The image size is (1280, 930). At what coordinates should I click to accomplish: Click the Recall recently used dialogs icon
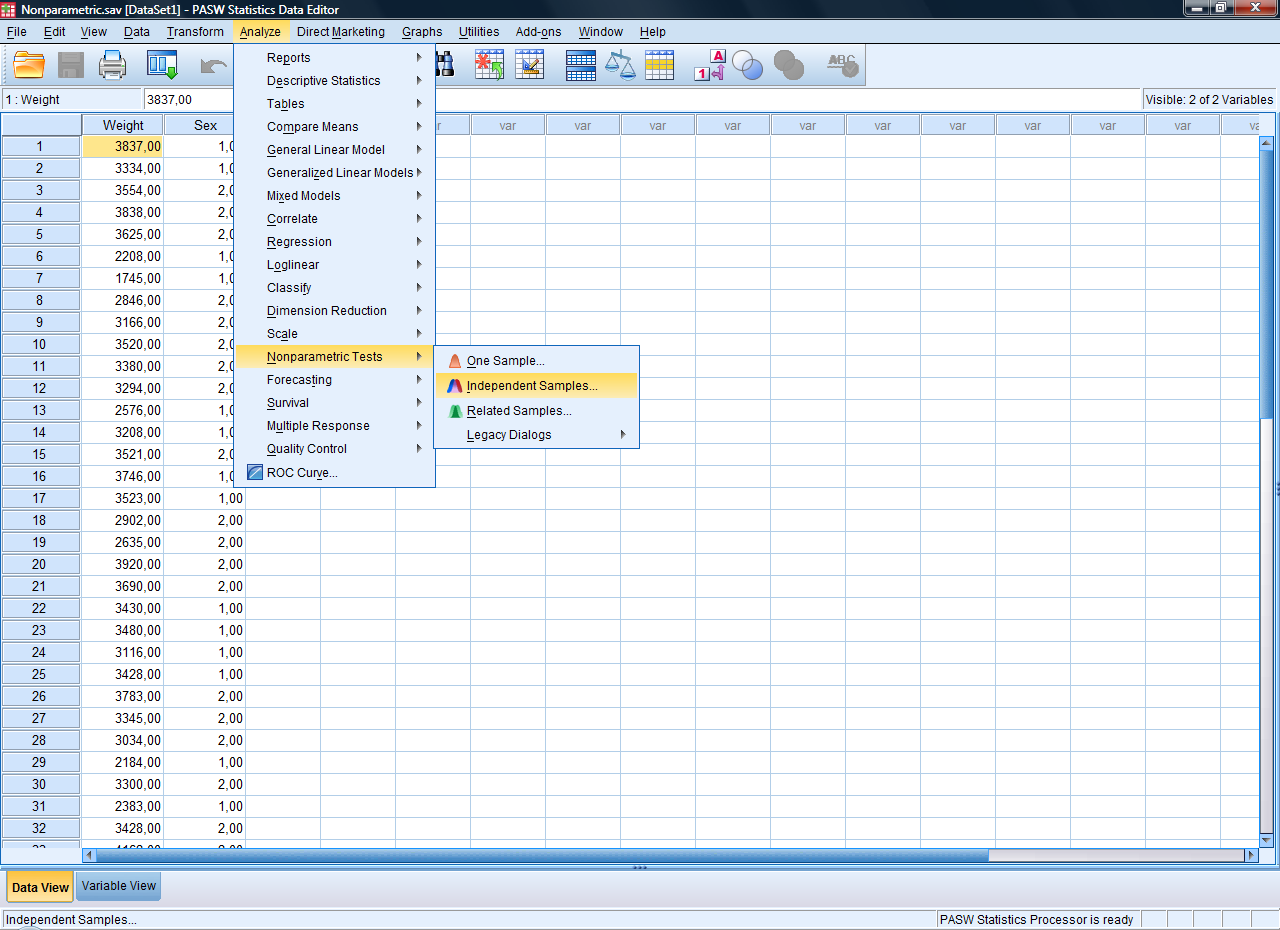click(x=162, y=66)
